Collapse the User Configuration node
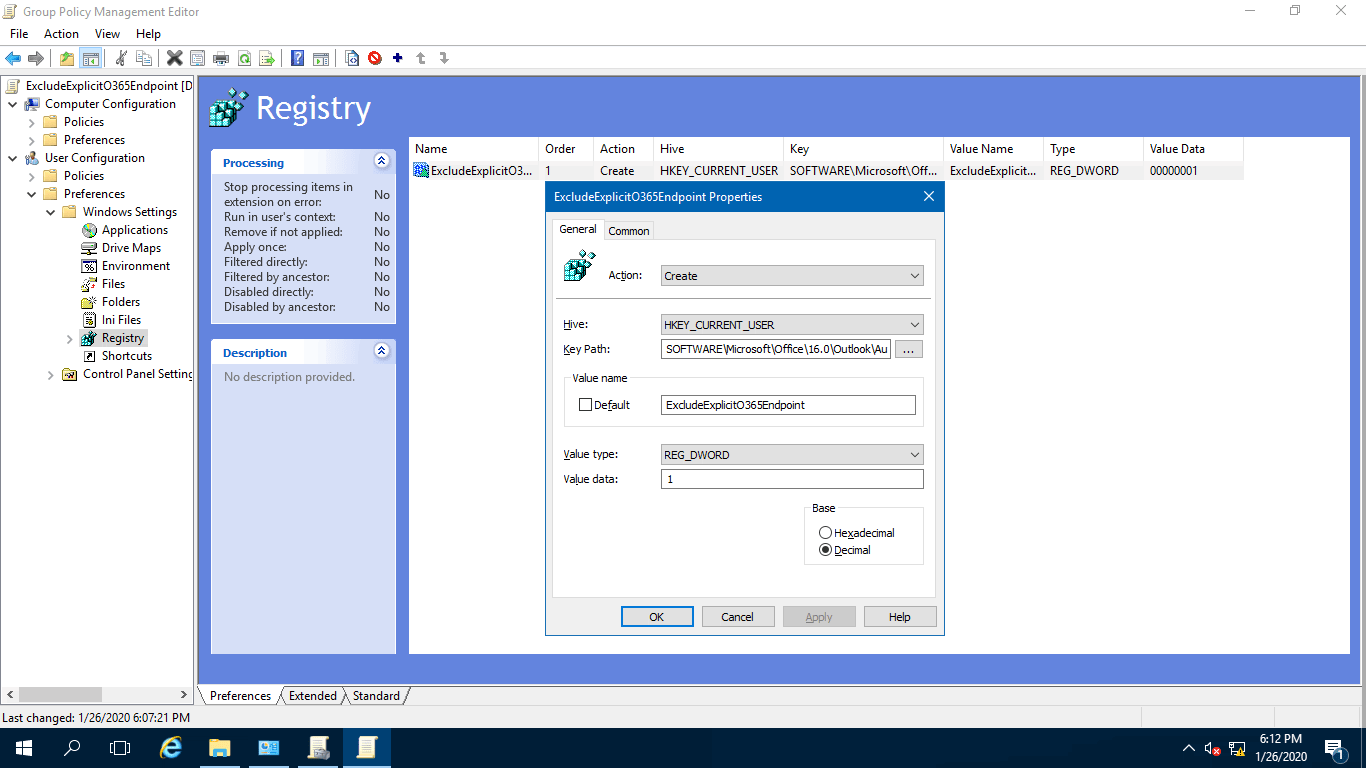Screen dimensions: 1366x768 (12, 158)
